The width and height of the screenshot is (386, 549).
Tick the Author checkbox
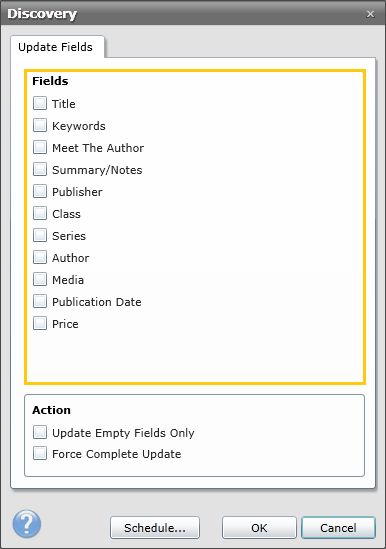40,258
